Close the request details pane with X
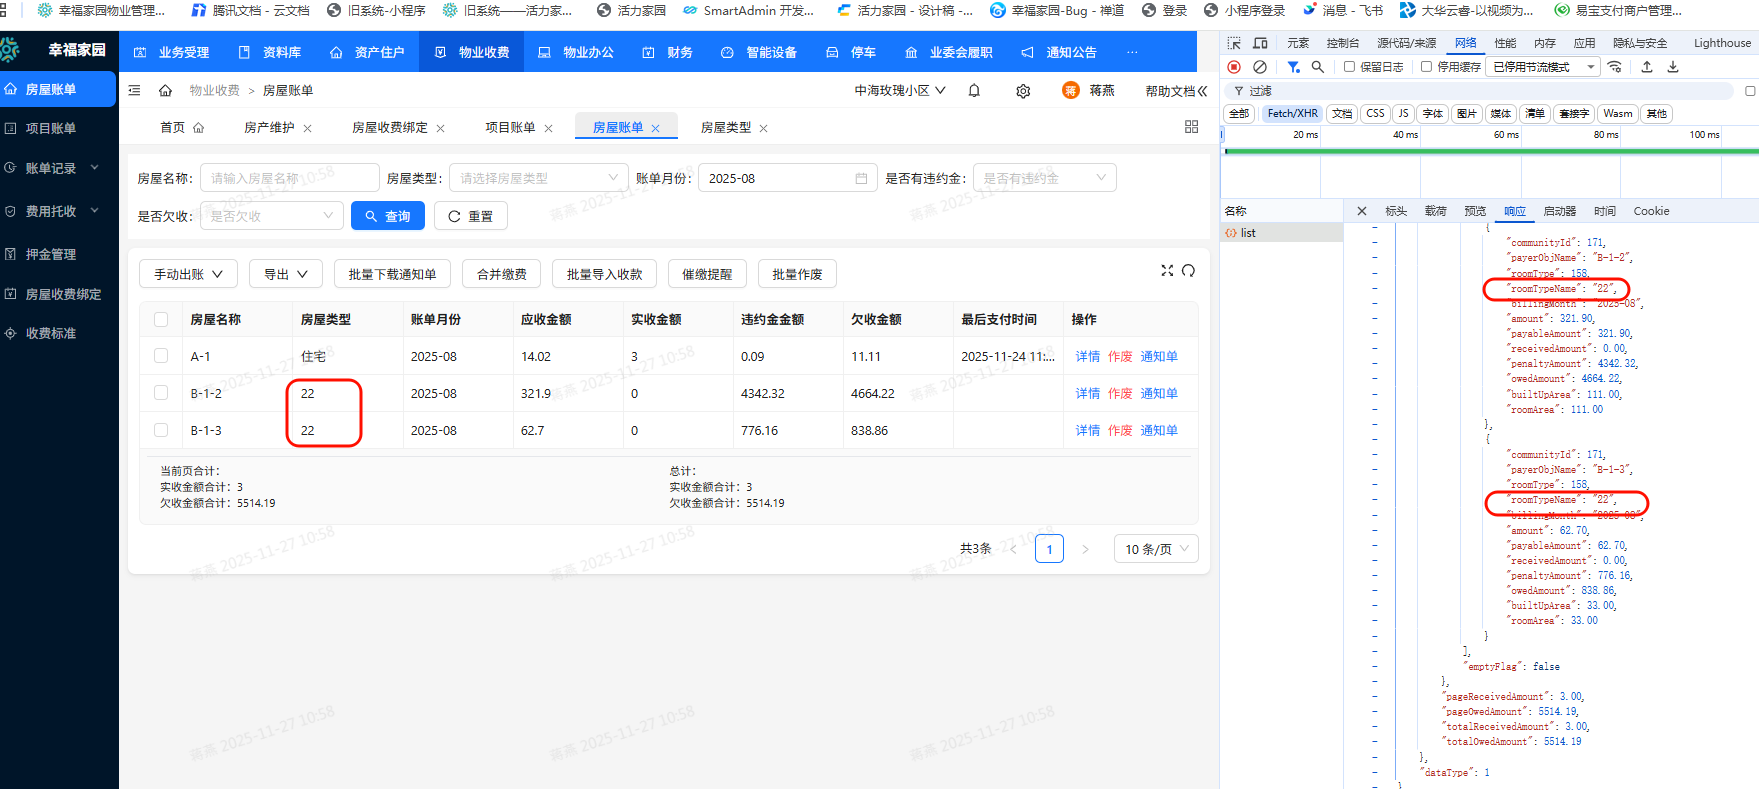Viewport: 1759px width, 789px height. click(x=1361, y=211)
